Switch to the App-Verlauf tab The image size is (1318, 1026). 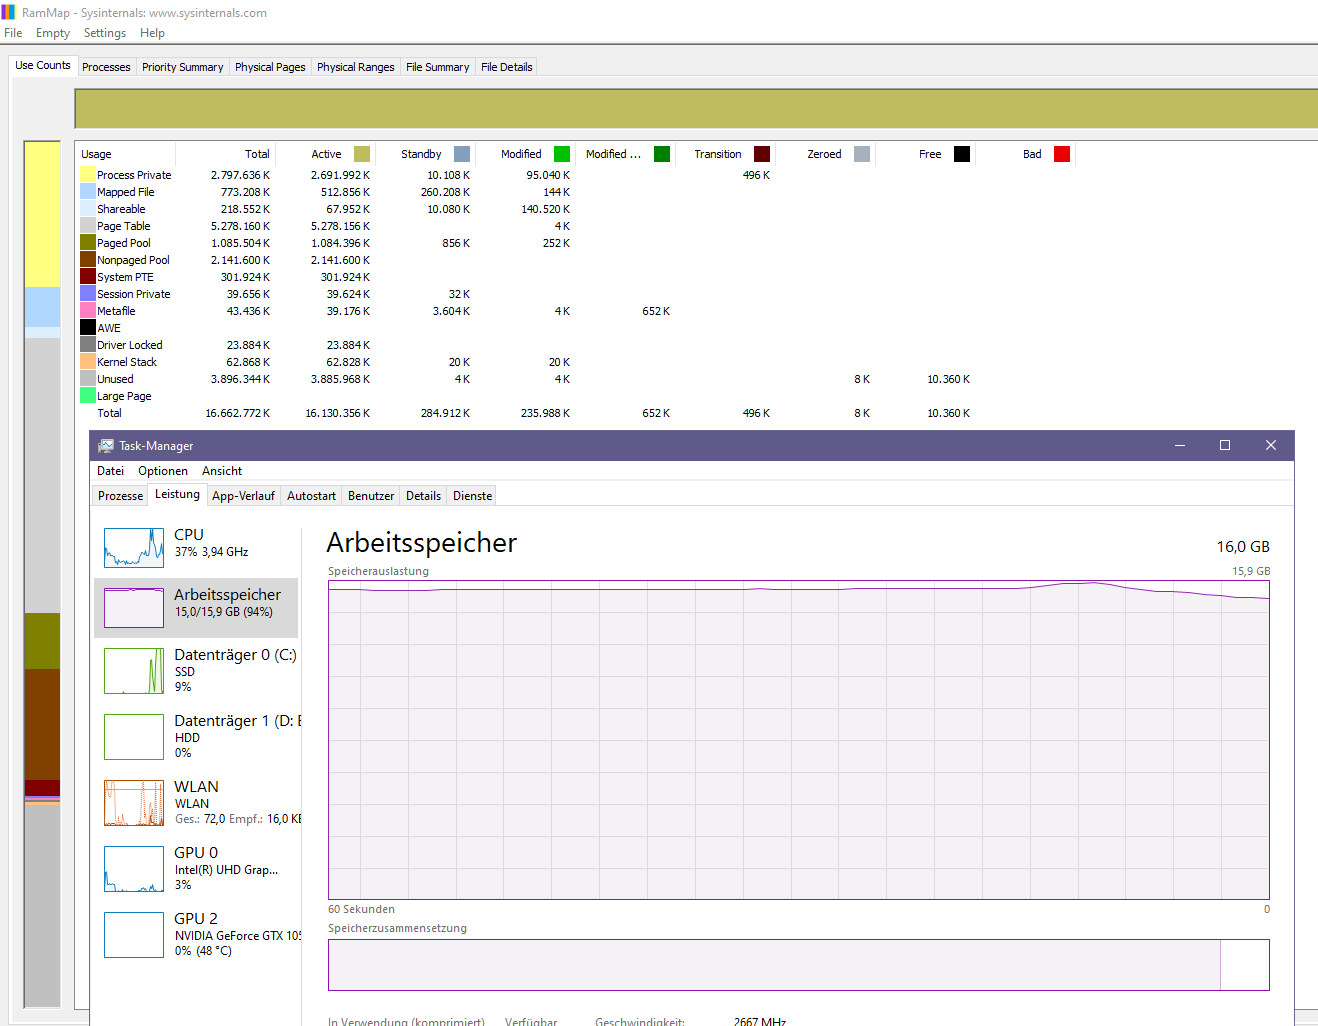click(243, 496)
